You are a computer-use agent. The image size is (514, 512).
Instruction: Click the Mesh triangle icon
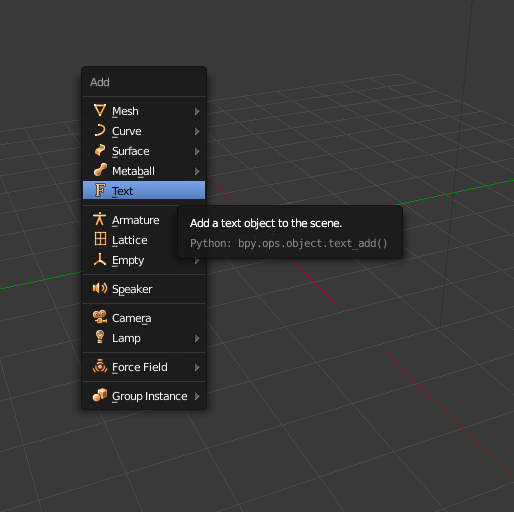point(100,110)
